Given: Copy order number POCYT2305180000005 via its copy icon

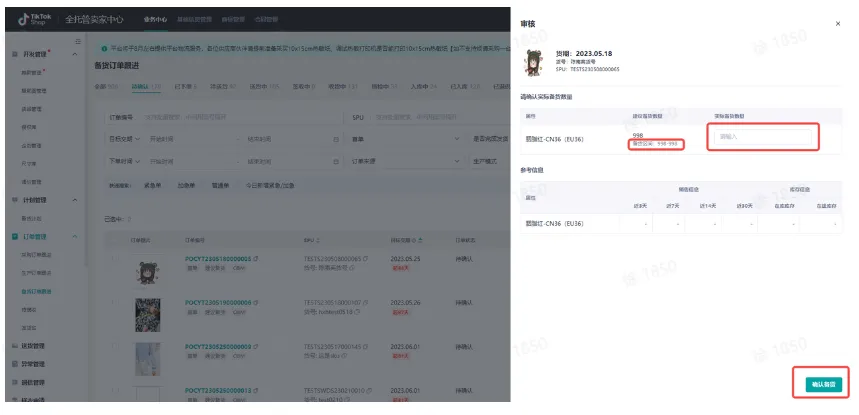Looking at the screenshot, I should (256, 258).
